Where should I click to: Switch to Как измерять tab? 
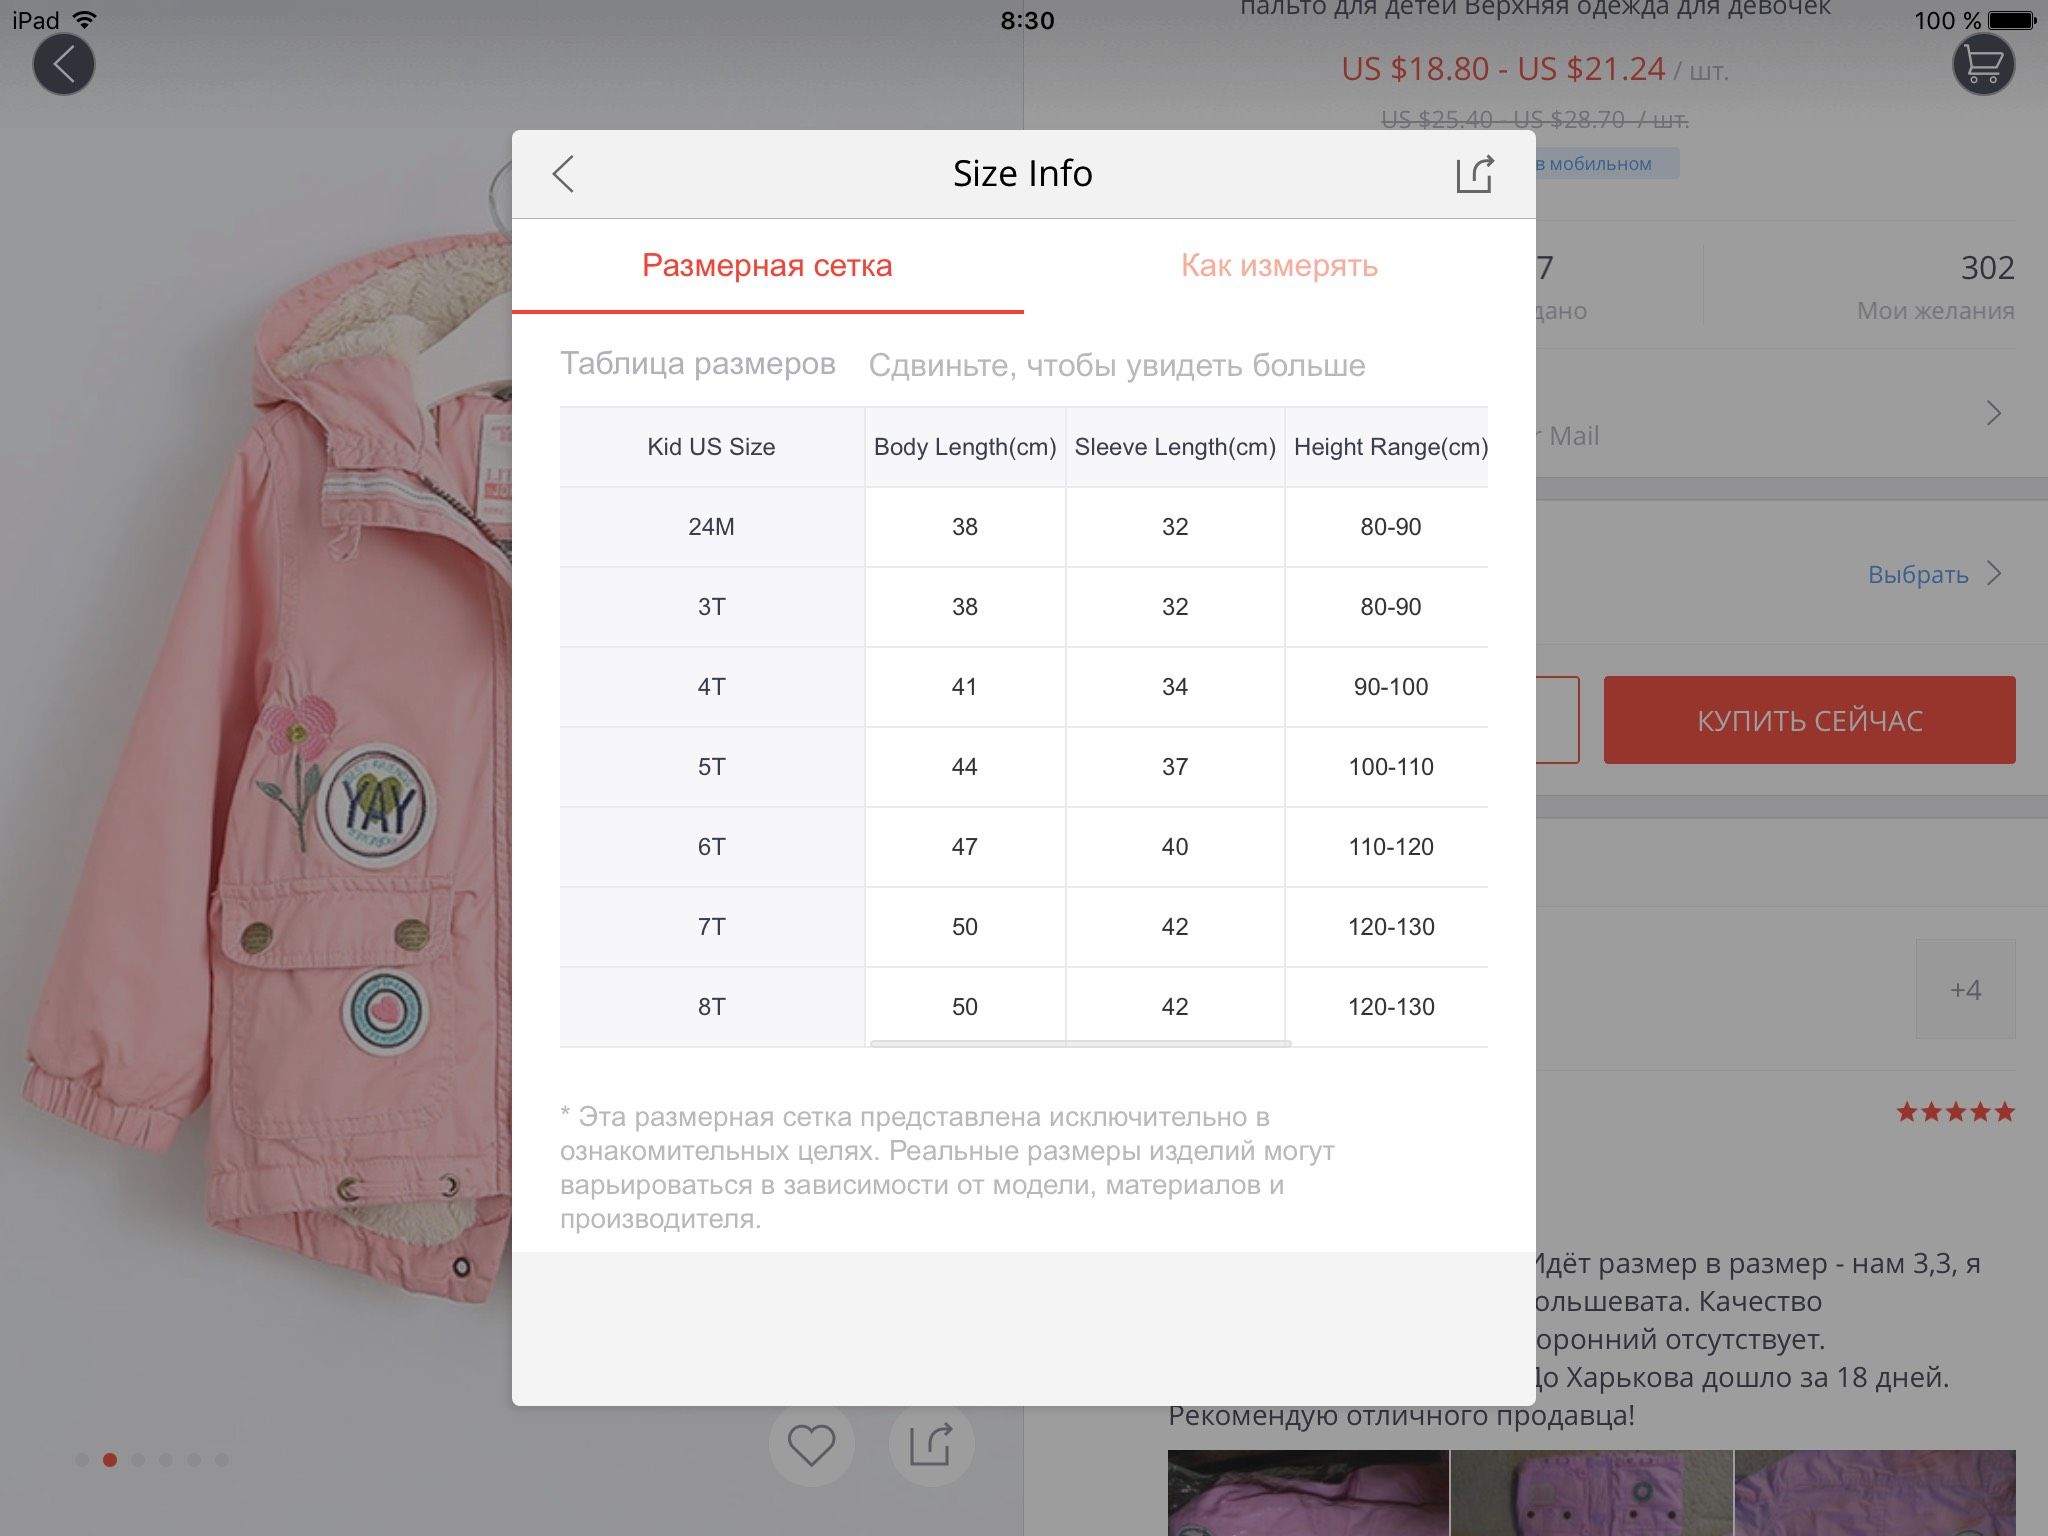[1279, 266]
